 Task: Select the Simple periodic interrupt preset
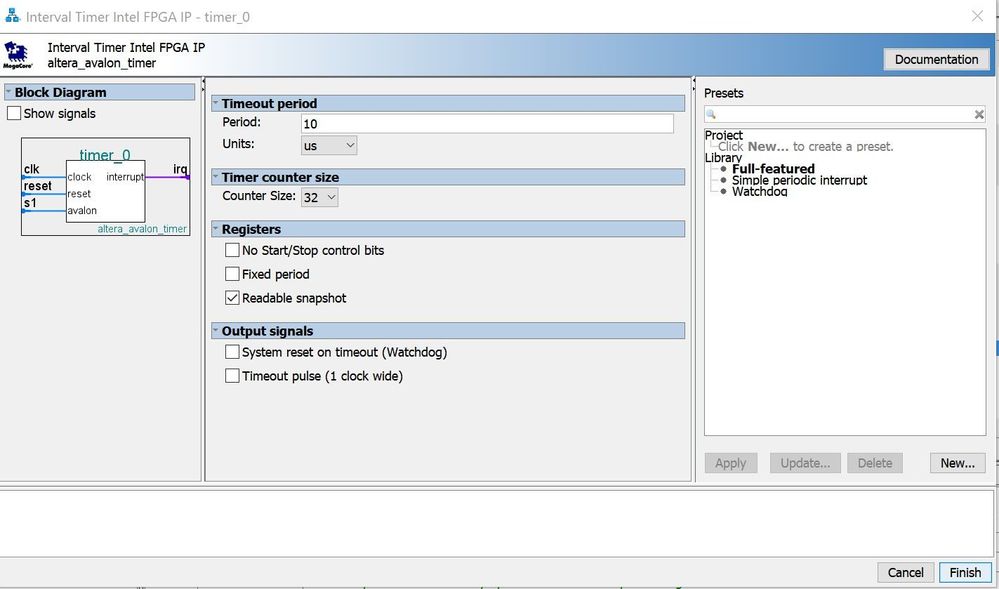(x=799, y=180)
